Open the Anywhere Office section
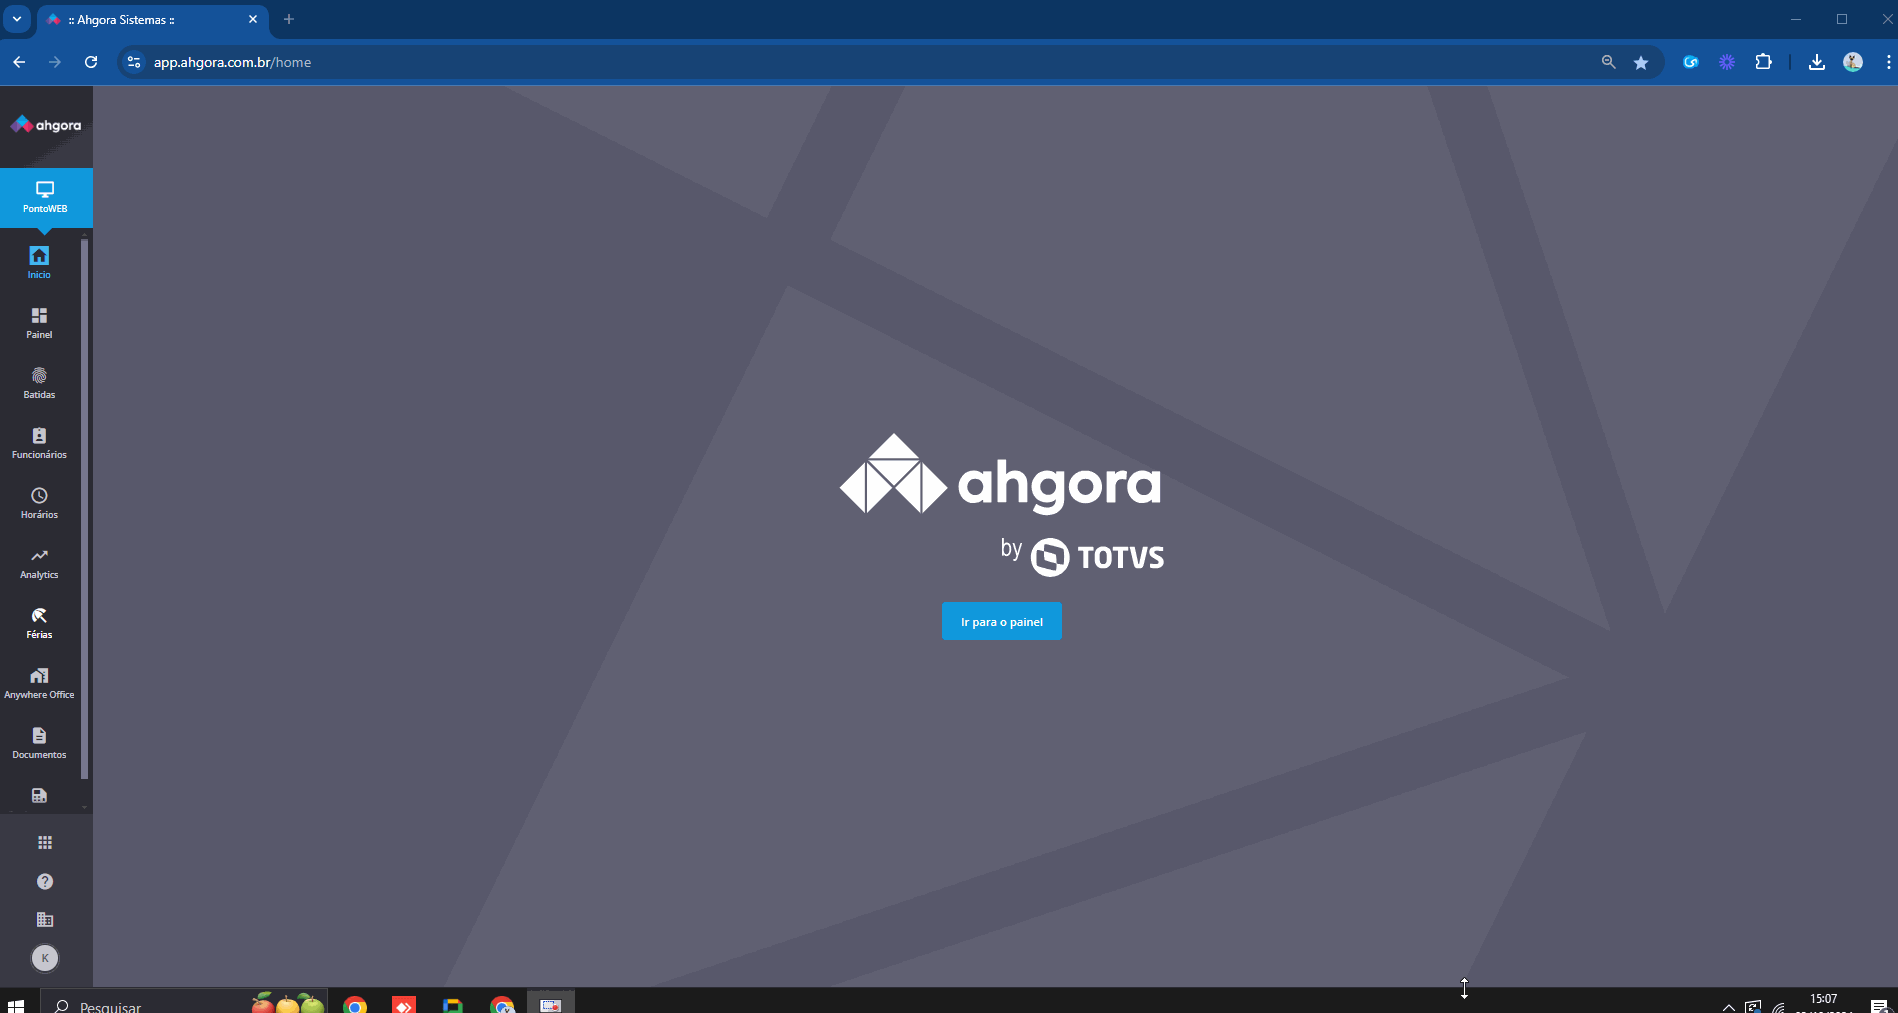This screenshot has width=1898, height=1013. 39,682
